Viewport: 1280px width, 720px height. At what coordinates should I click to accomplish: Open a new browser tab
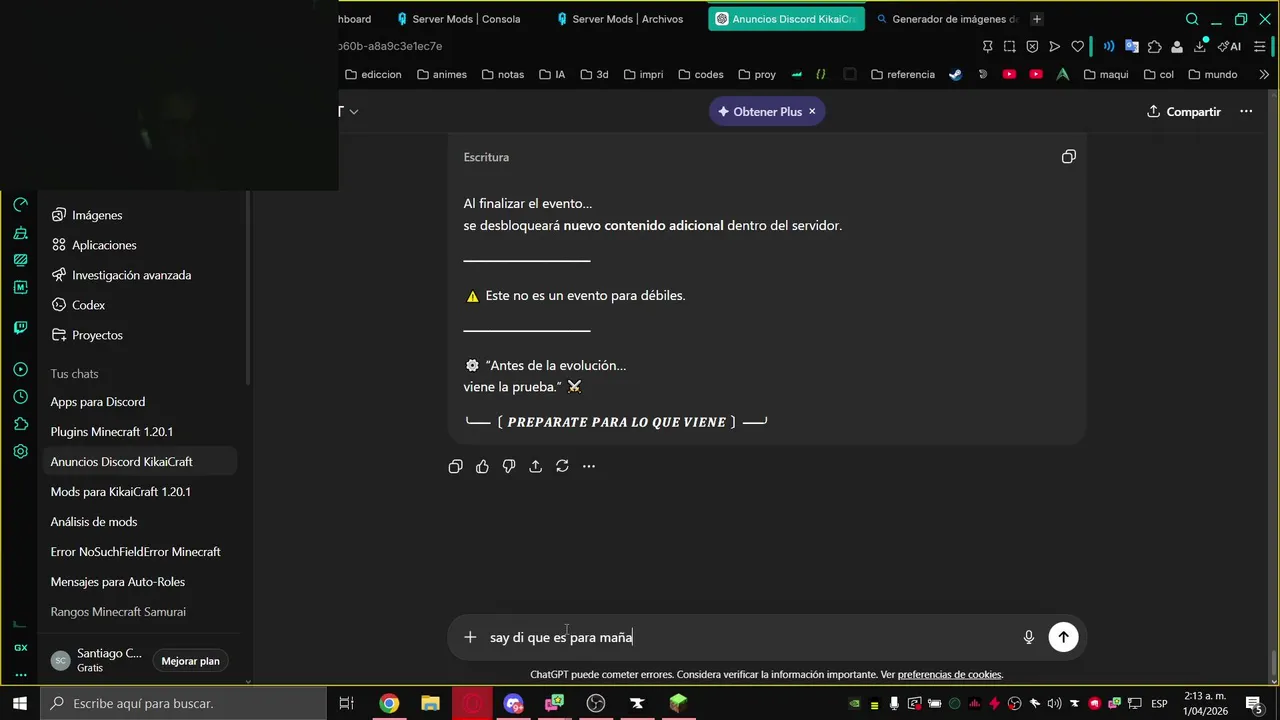pos(1037,19)
